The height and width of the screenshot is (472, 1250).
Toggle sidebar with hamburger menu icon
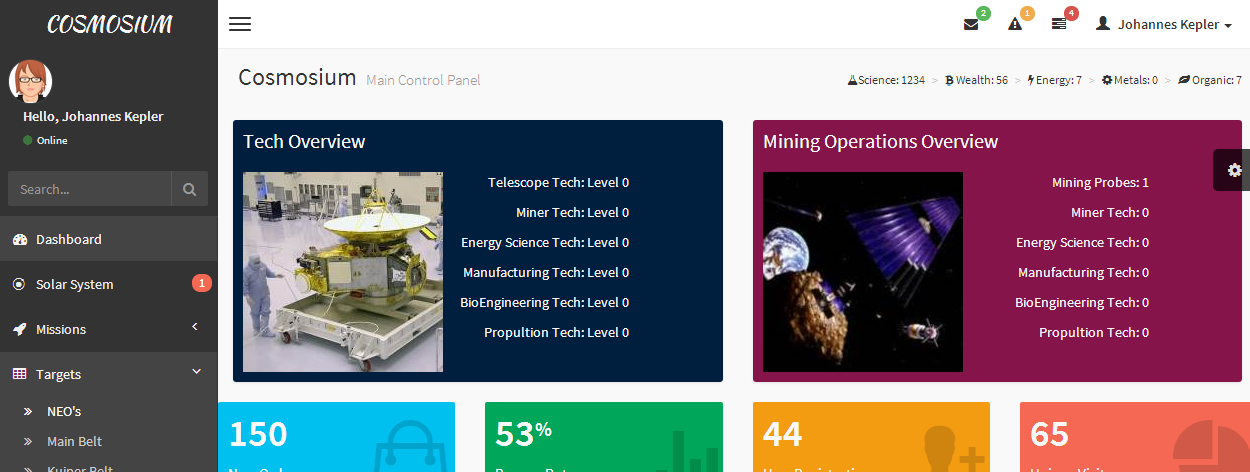240,24
